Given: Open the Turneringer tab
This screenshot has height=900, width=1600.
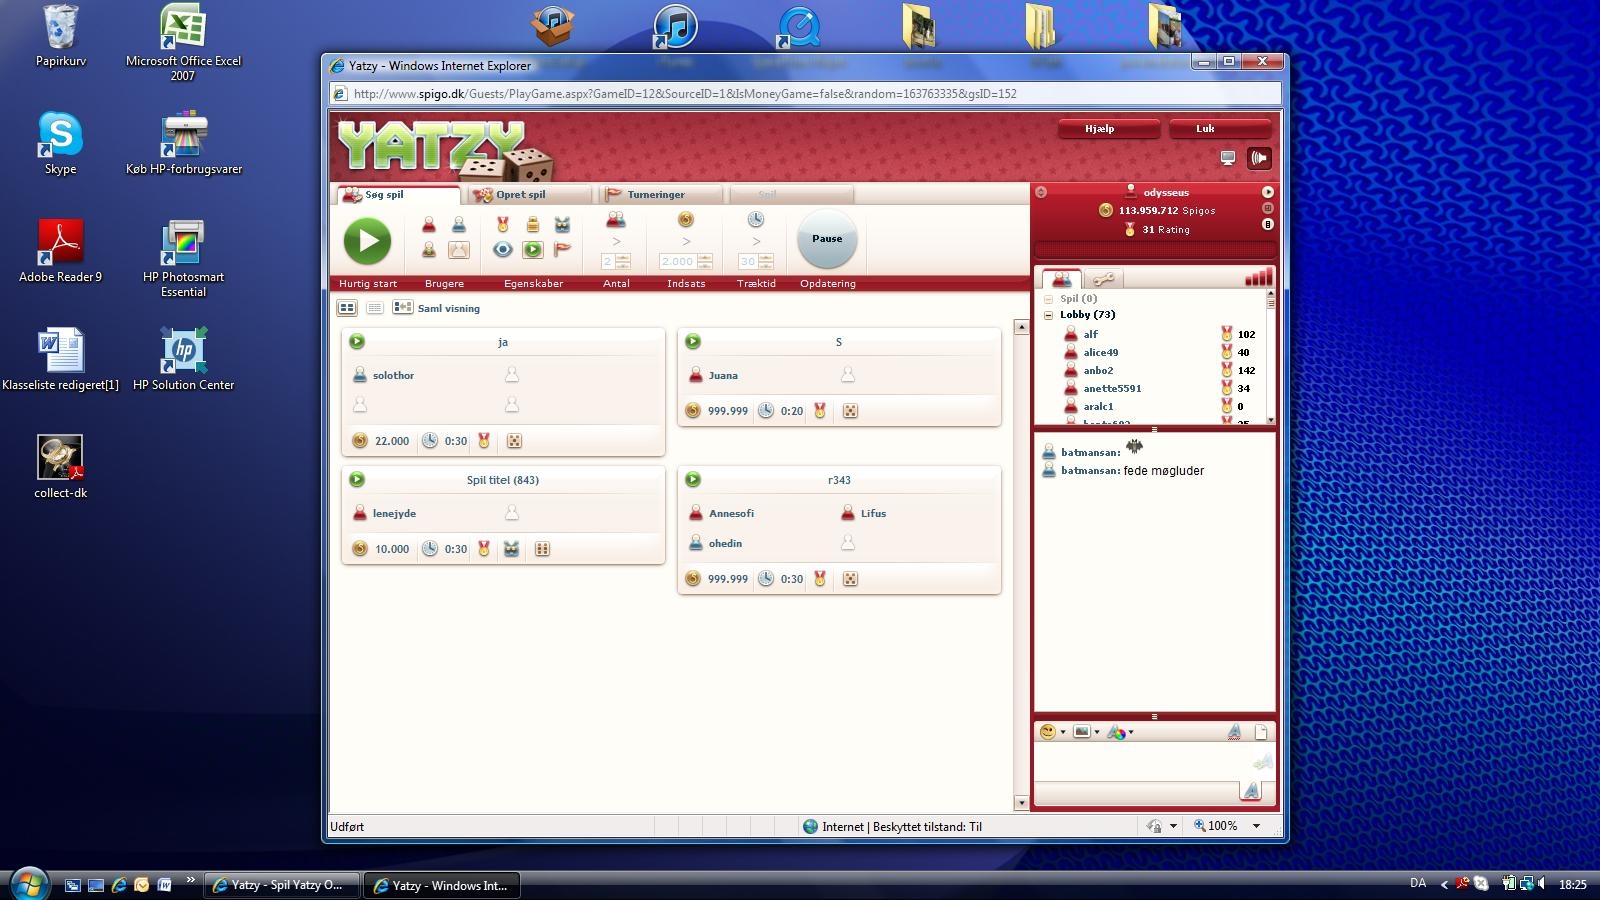Looking at the screenshot, I should click(655, 195).
